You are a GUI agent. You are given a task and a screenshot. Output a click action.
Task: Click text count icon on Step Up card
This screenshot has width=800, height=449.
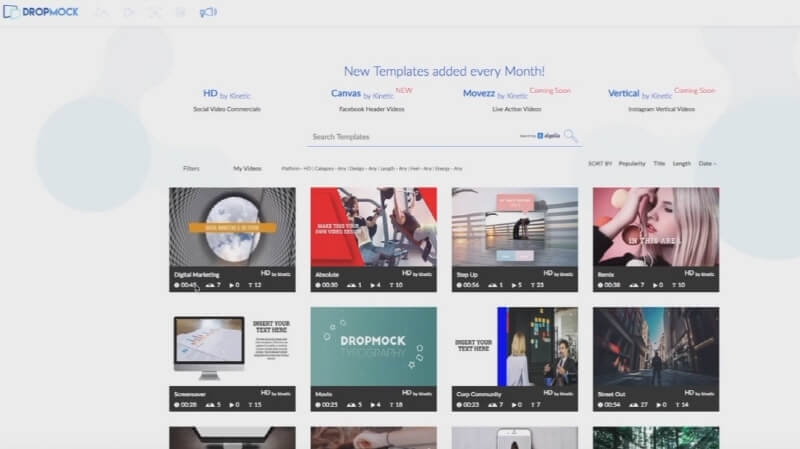533,285
